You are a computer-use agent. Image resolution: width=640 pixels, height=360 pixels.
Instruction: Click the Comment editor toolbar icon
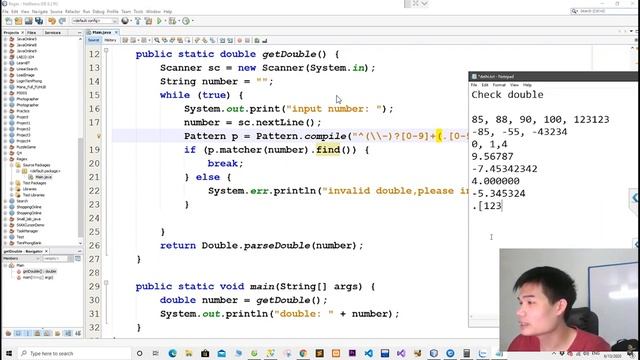click(257, 40)
